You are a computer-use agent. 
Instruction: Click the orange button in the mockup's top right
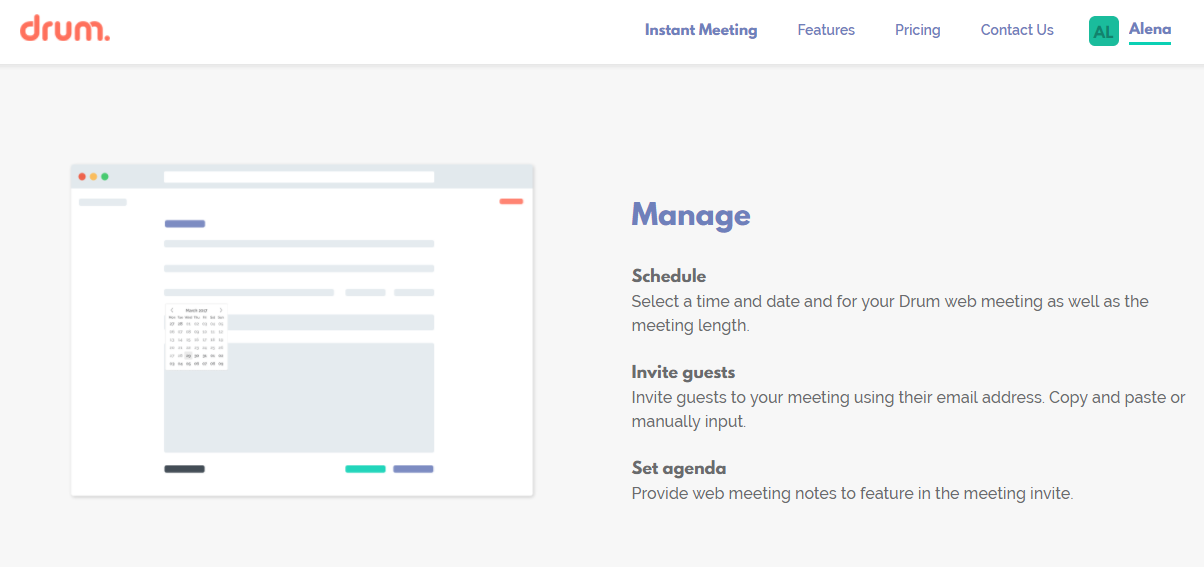[x=511, y=201]
